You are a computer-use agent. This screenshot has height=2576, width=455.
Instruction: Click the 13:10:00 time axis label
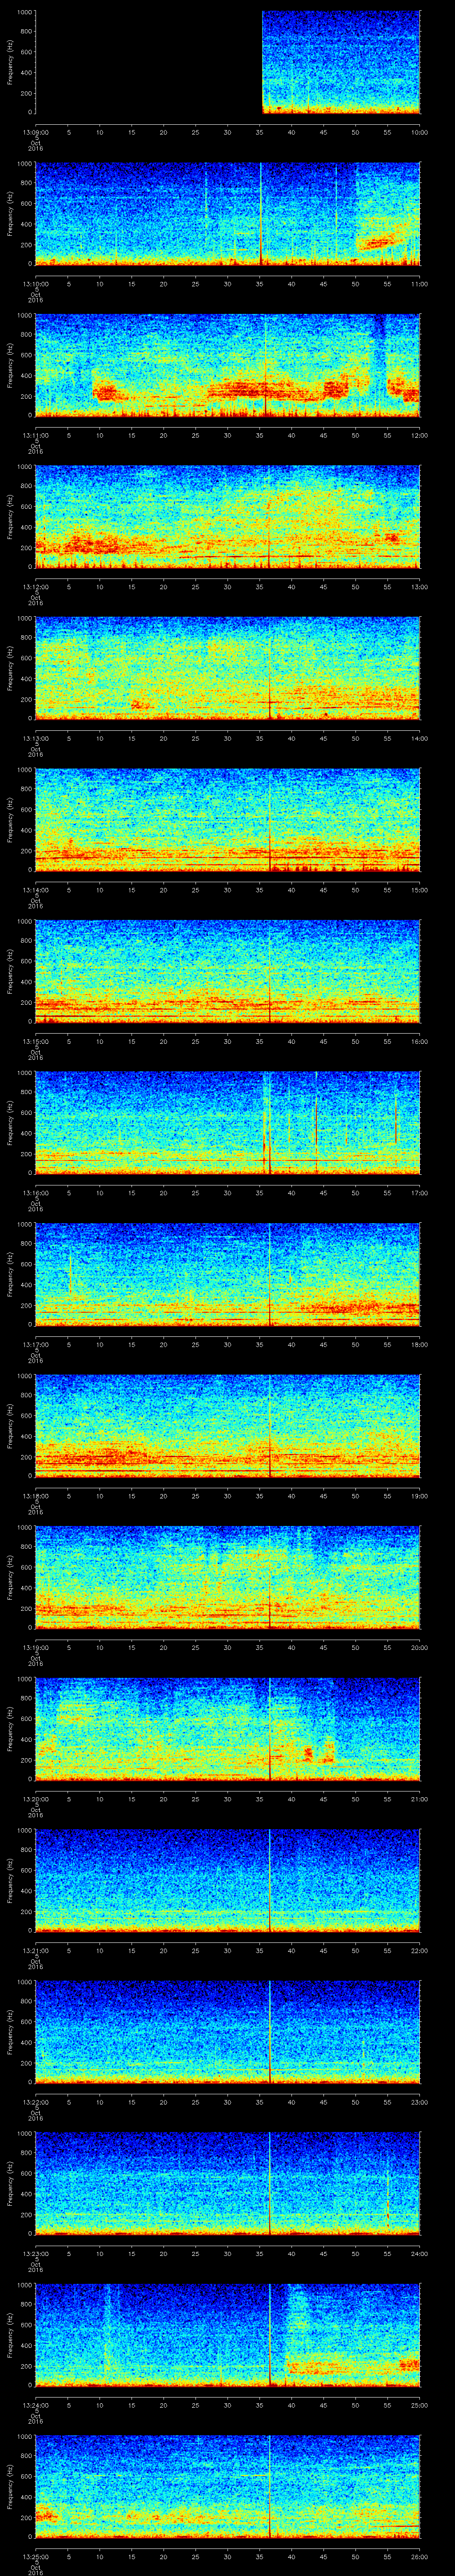(35, 284)
